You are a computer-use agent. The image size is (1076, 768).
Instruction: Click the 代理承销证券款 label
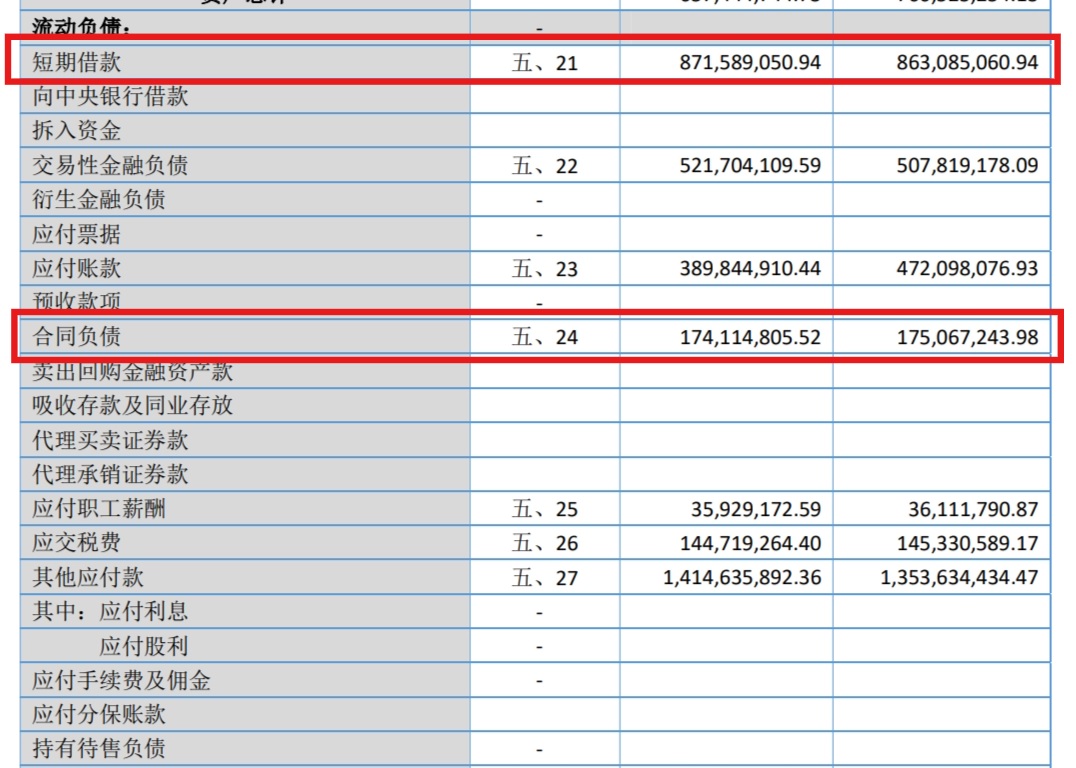(x=110, y=474)
